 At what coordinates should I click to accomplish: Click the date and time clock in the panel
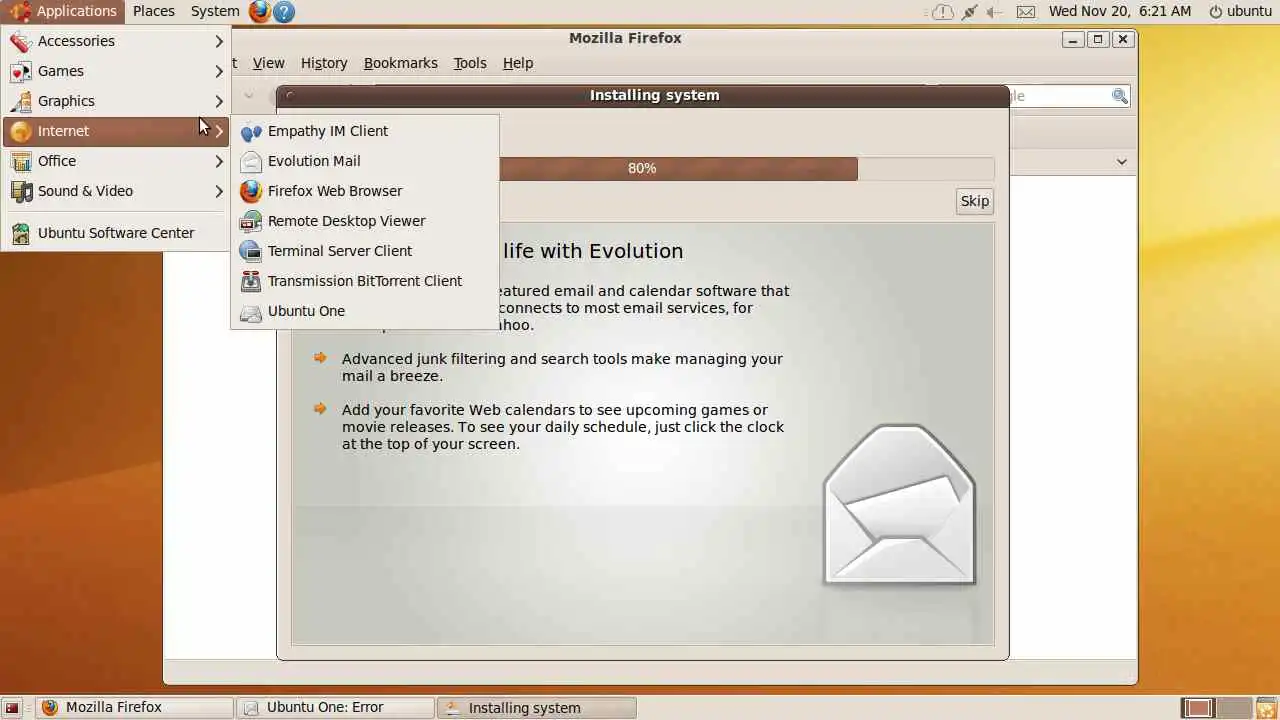(1120, 11)
